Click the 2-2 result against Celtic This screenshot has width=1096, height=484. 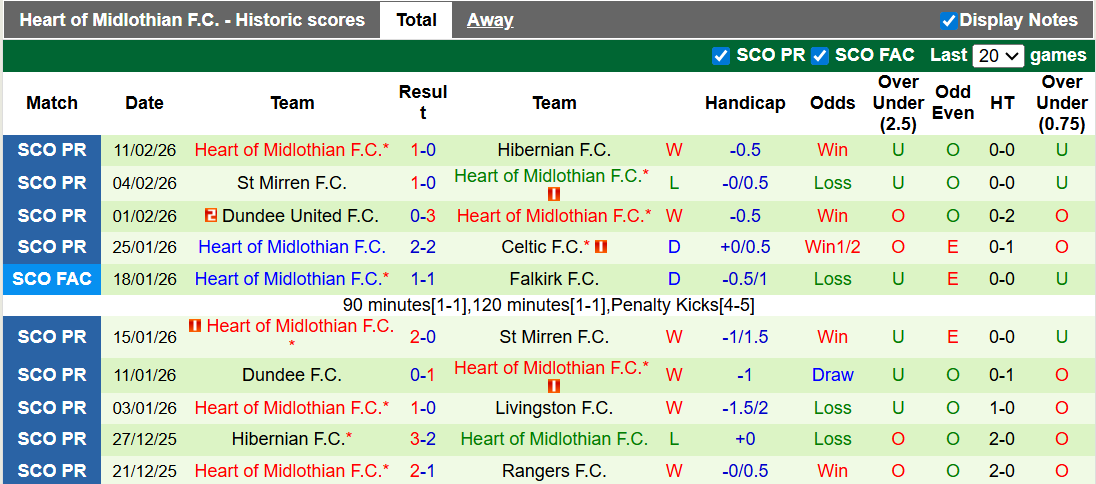coord(423,247)
